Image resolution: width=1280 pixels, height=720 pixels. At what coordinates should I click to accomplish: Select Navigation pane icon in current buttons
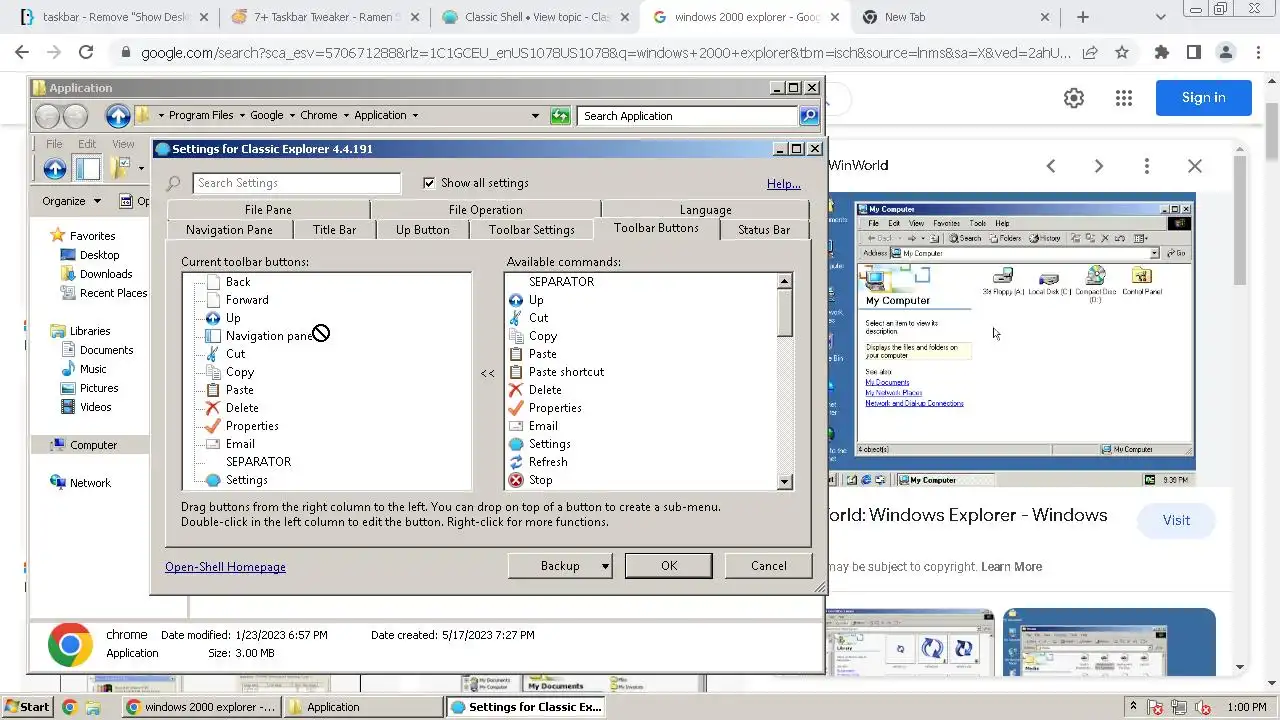pyautogui.click(x=213, y=336)
